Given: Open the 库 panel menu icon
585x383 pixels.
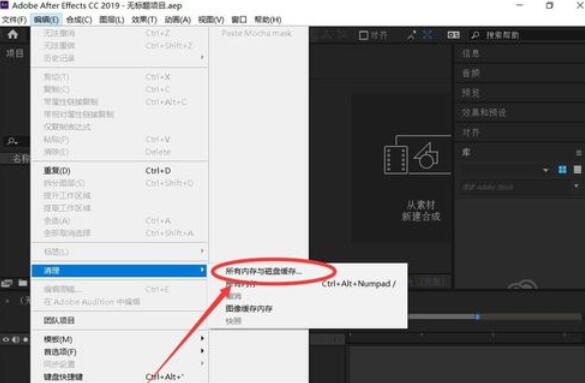Looking at the screenshot, I should tap(578, 153).
